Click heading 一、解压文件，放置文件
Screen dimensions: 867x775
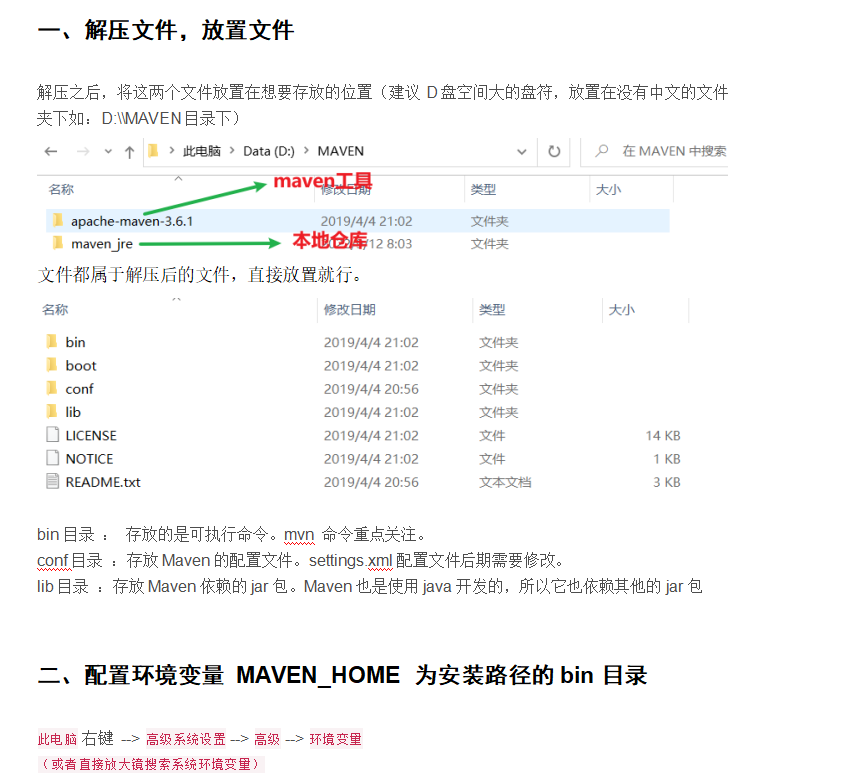click(x=165, y=30)
